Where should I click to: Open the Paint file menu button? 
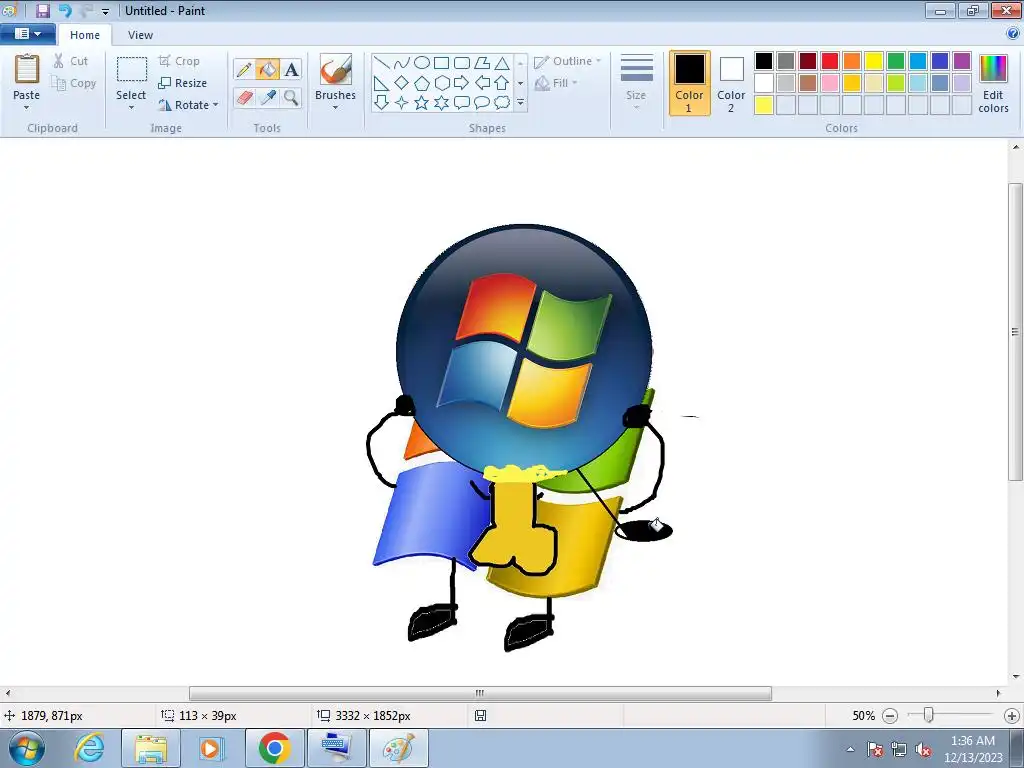coord(27,34)
